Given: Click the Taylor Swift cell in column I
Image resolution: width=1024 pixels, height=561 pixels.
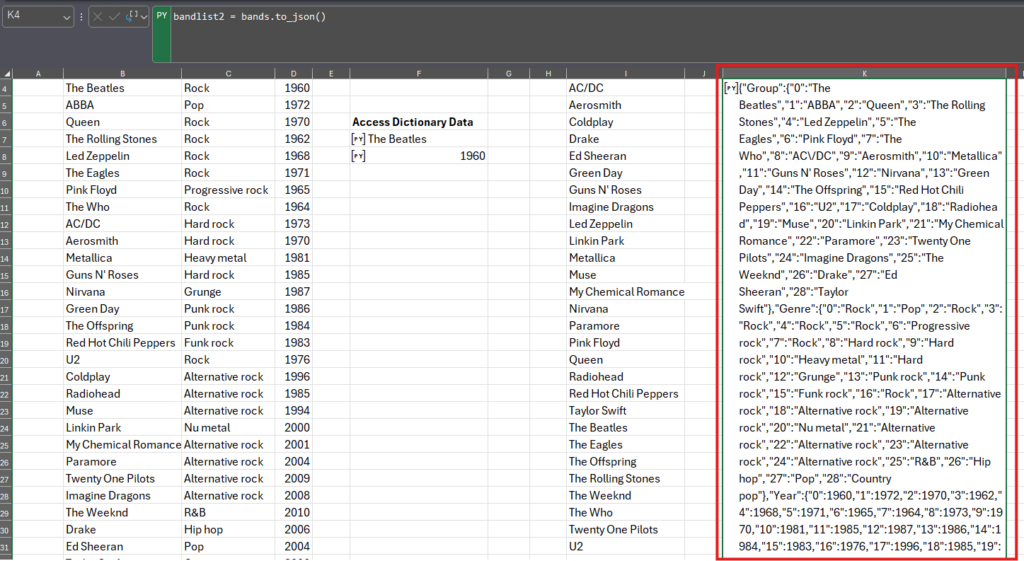Looking at the screenshot, I should pyautogui.click(x=625, y=411).
